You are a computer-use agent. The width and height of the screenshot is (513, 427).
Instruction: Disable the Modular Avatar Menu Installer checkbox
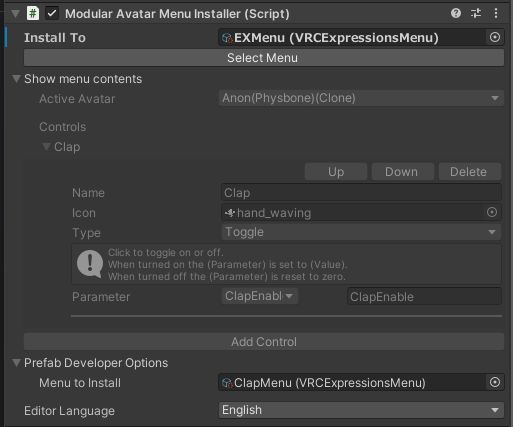pos(52,14)
